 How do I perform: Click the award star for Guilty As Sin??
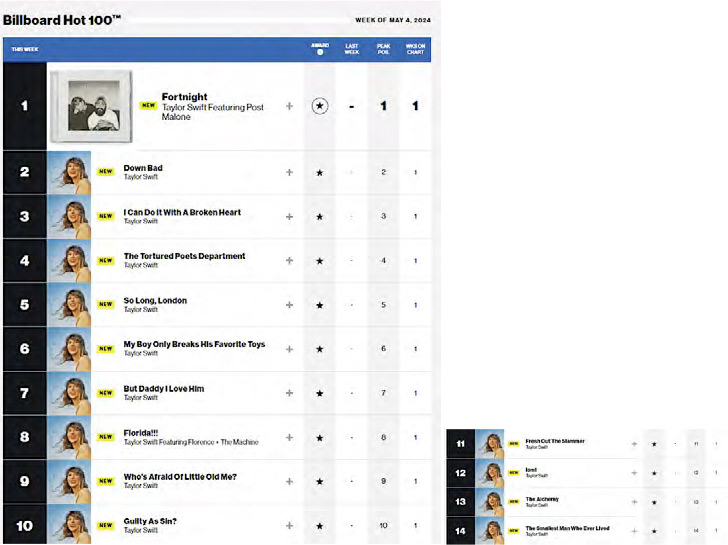coord(319,526)
